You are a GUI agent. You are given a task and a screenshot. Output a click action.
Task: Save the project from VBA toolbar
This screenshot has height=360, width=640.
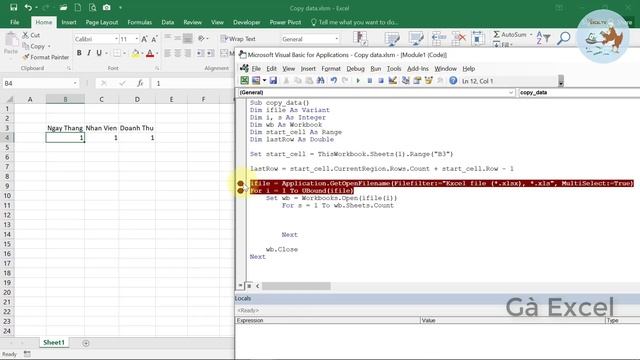pos(273,81)
